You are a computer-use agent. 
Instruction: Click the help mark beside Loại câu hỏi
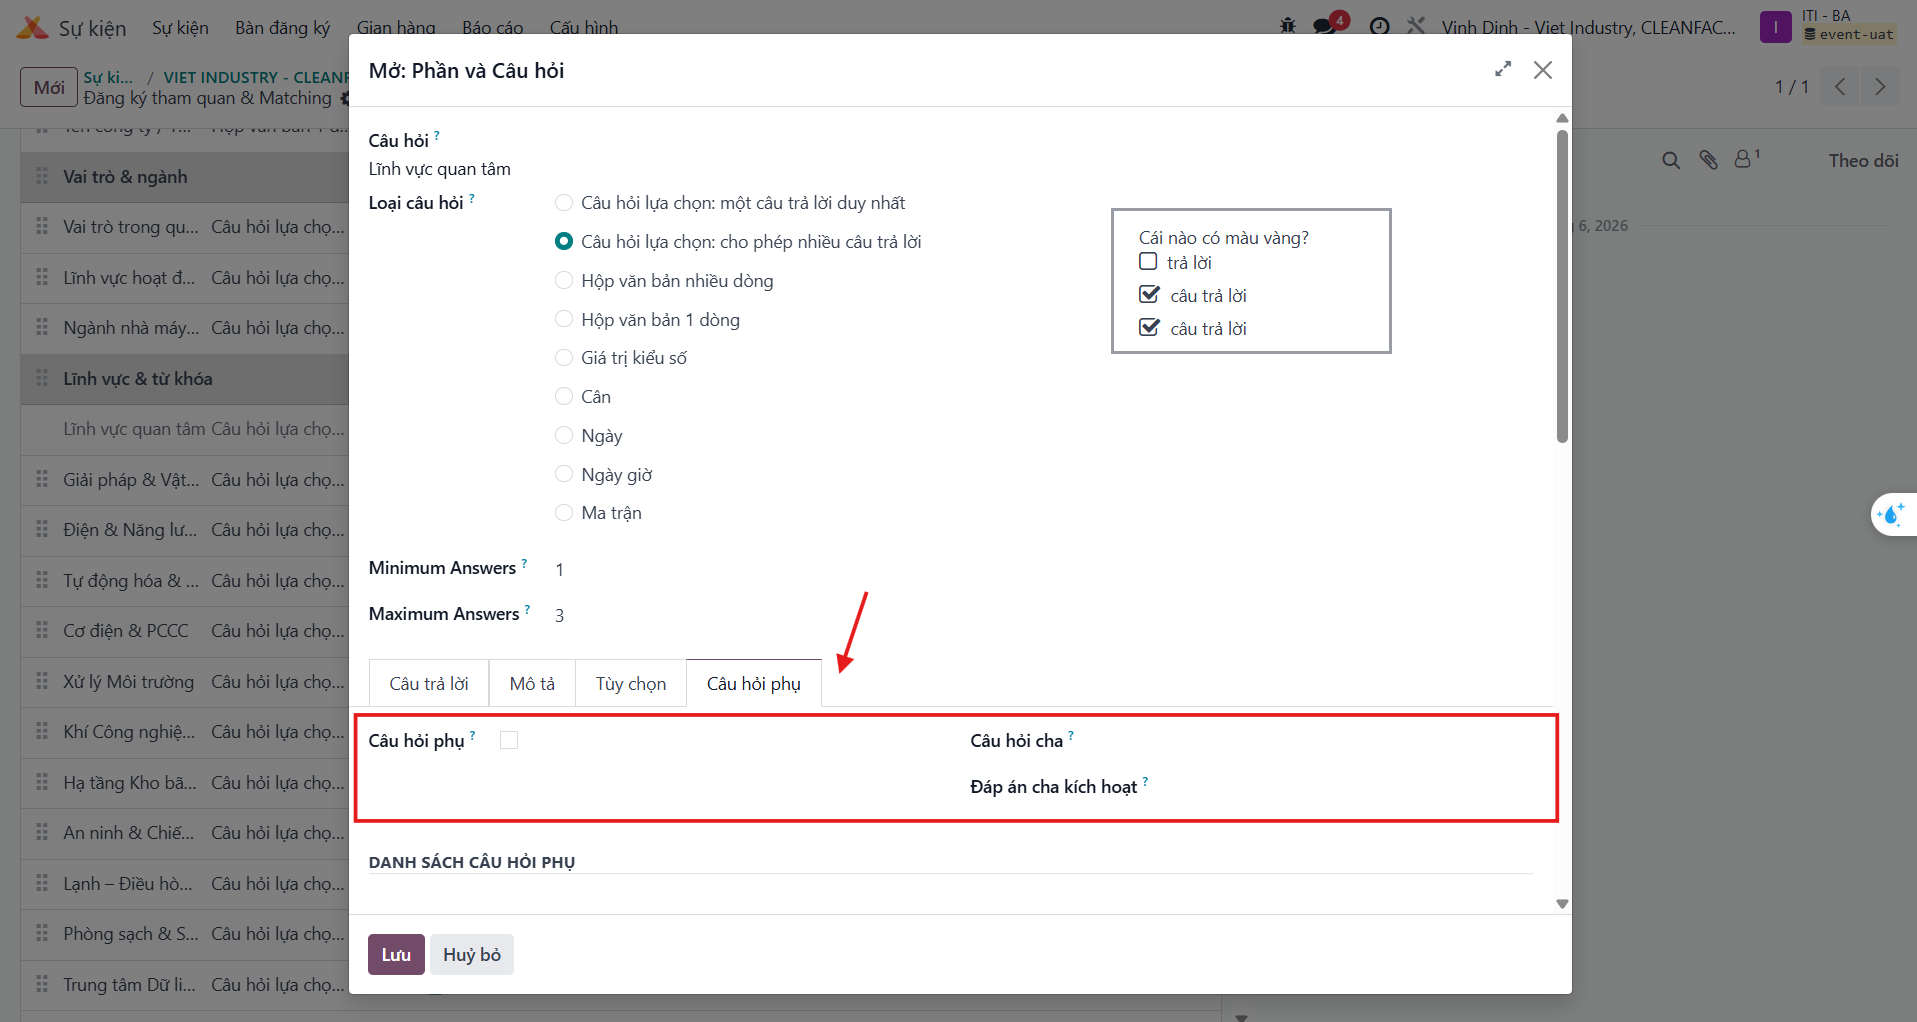pyautogui.click(x=472, y=198)
